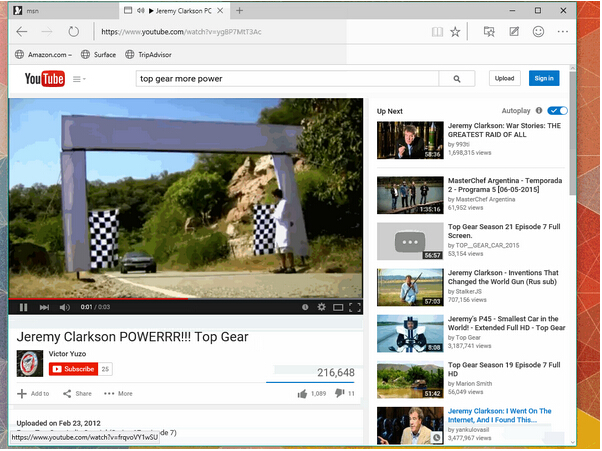Open the Hub favorites icon
This screenshot has height=451, width=602.
point(489,32)
